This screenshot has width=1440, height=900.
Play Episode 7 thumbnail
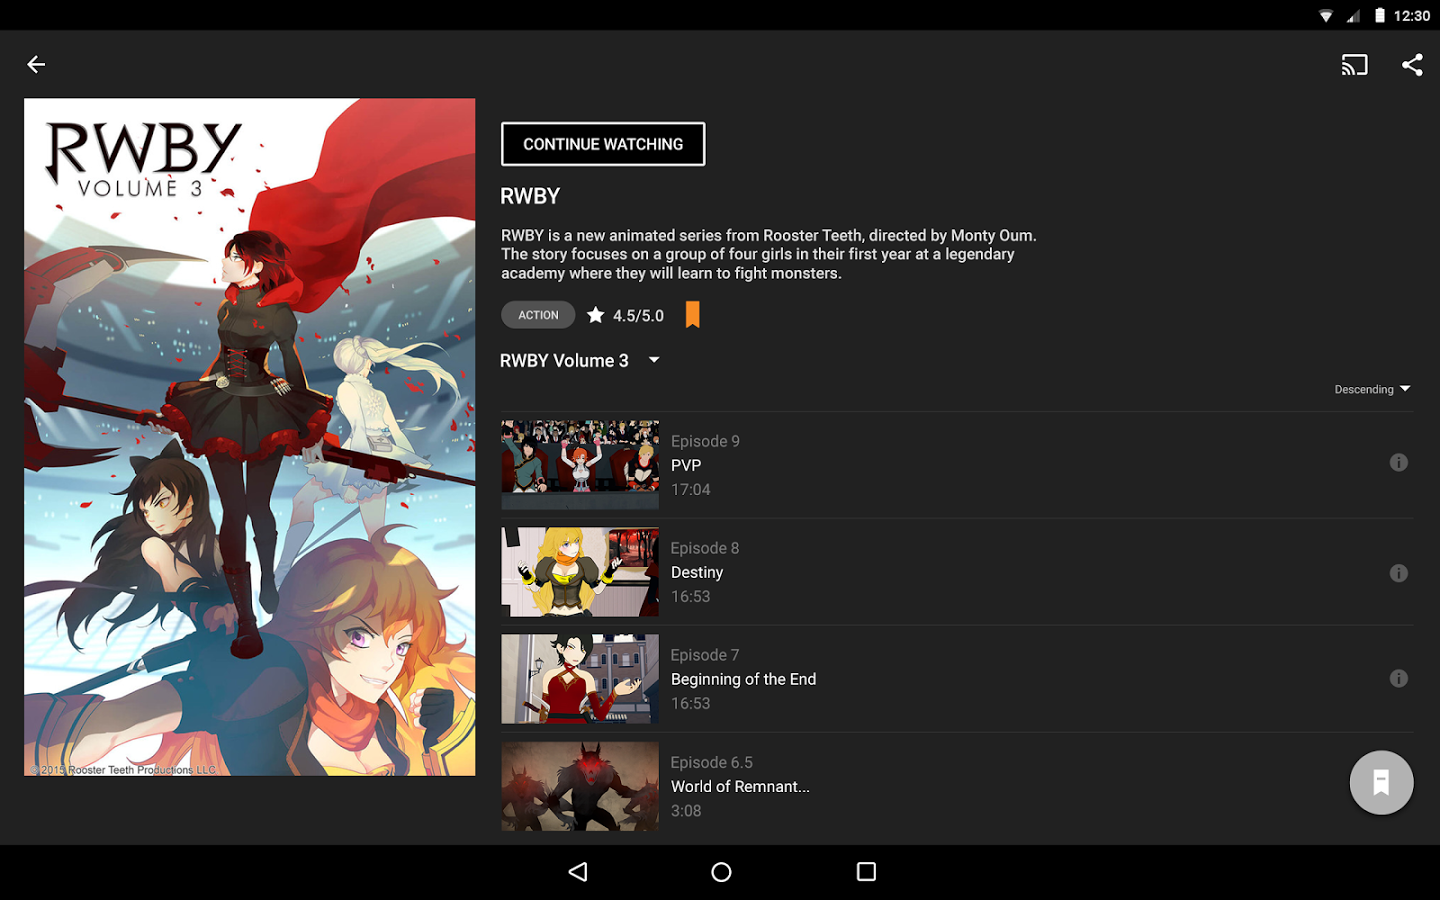coord(580,679)
